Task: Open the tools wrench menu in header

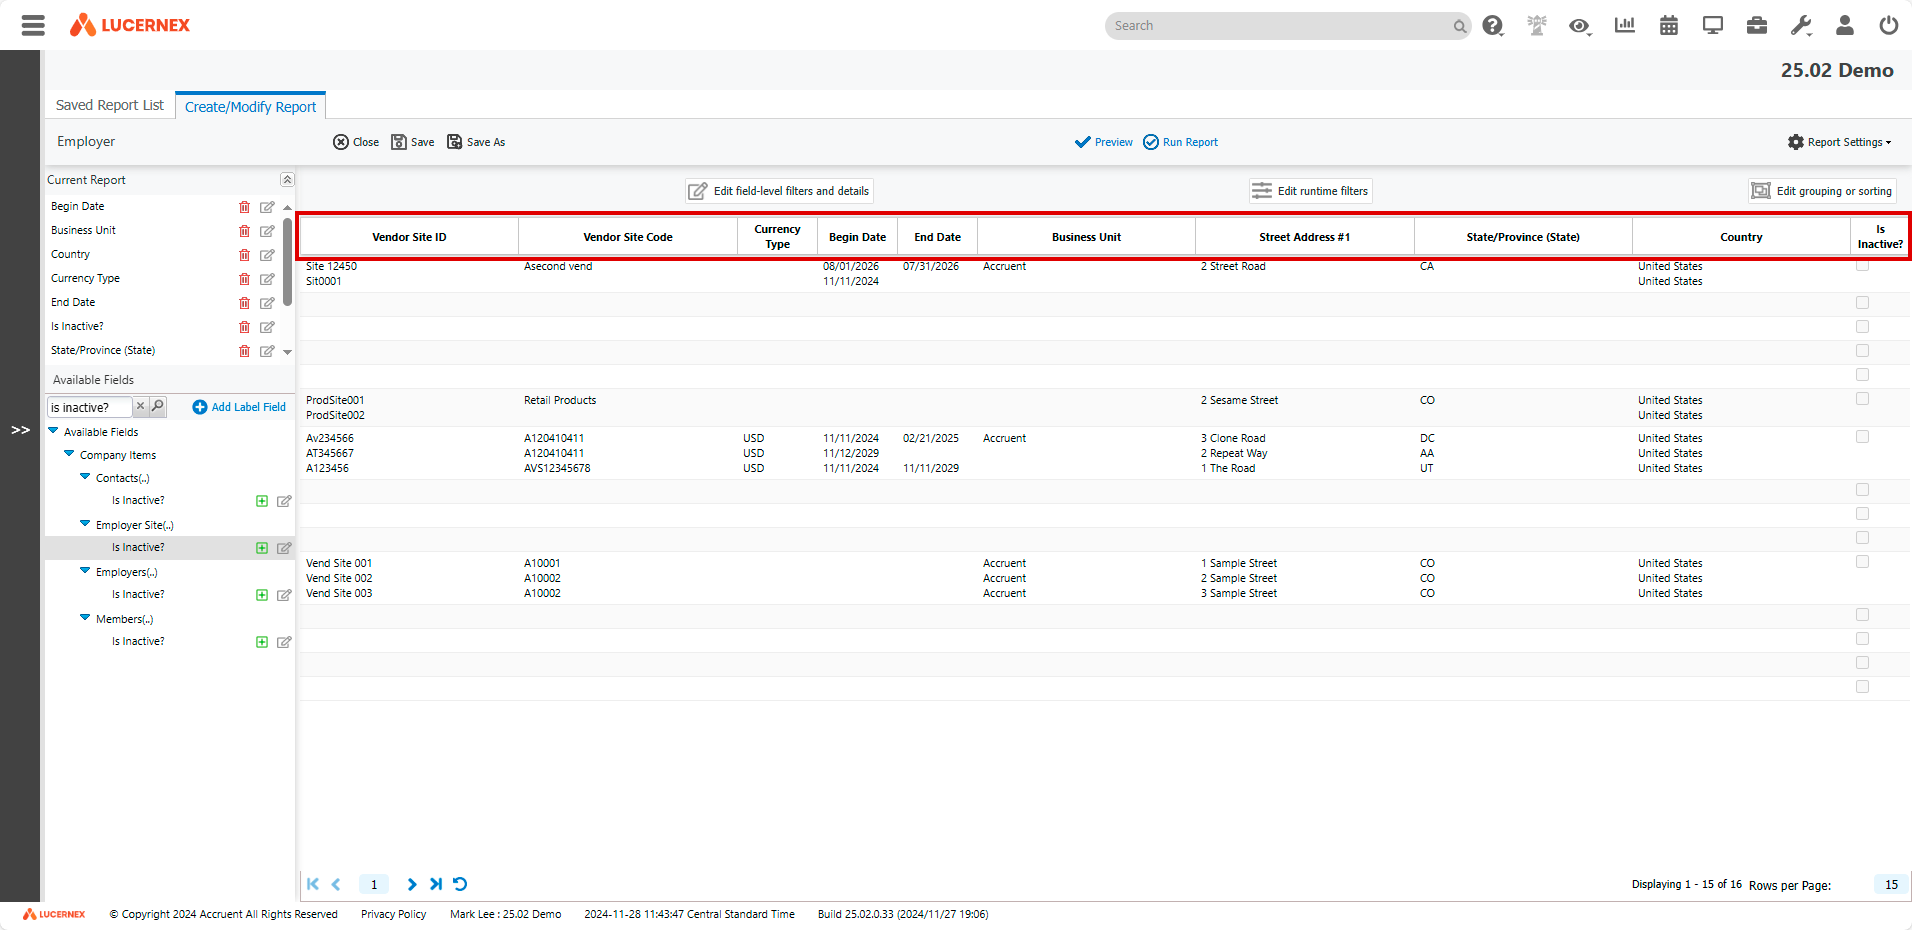Action: point(1800,25)
